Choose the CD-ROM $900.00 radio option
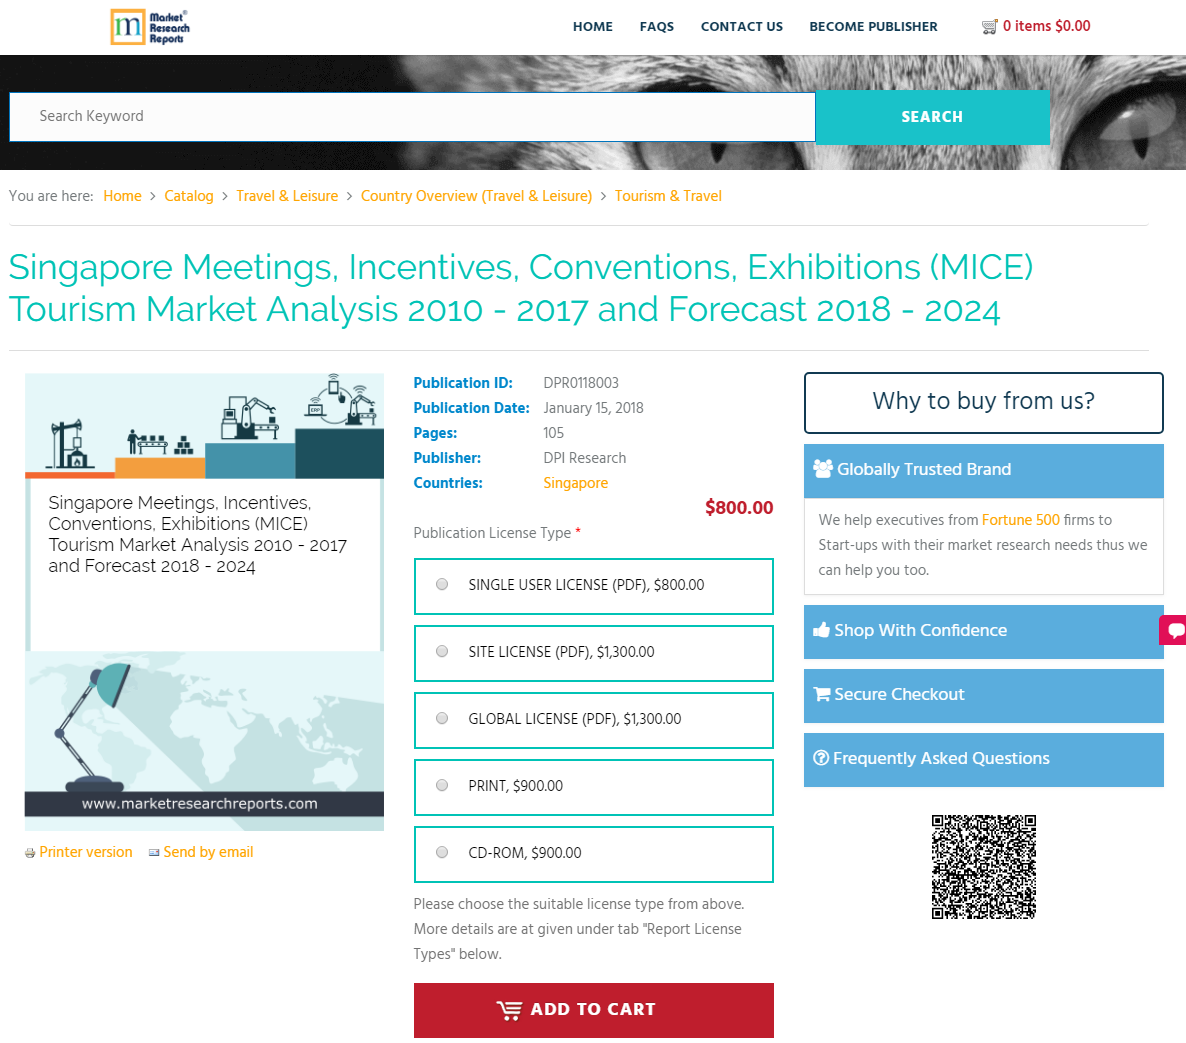This screenshot has height=1043, width=1186. [442, 852]
